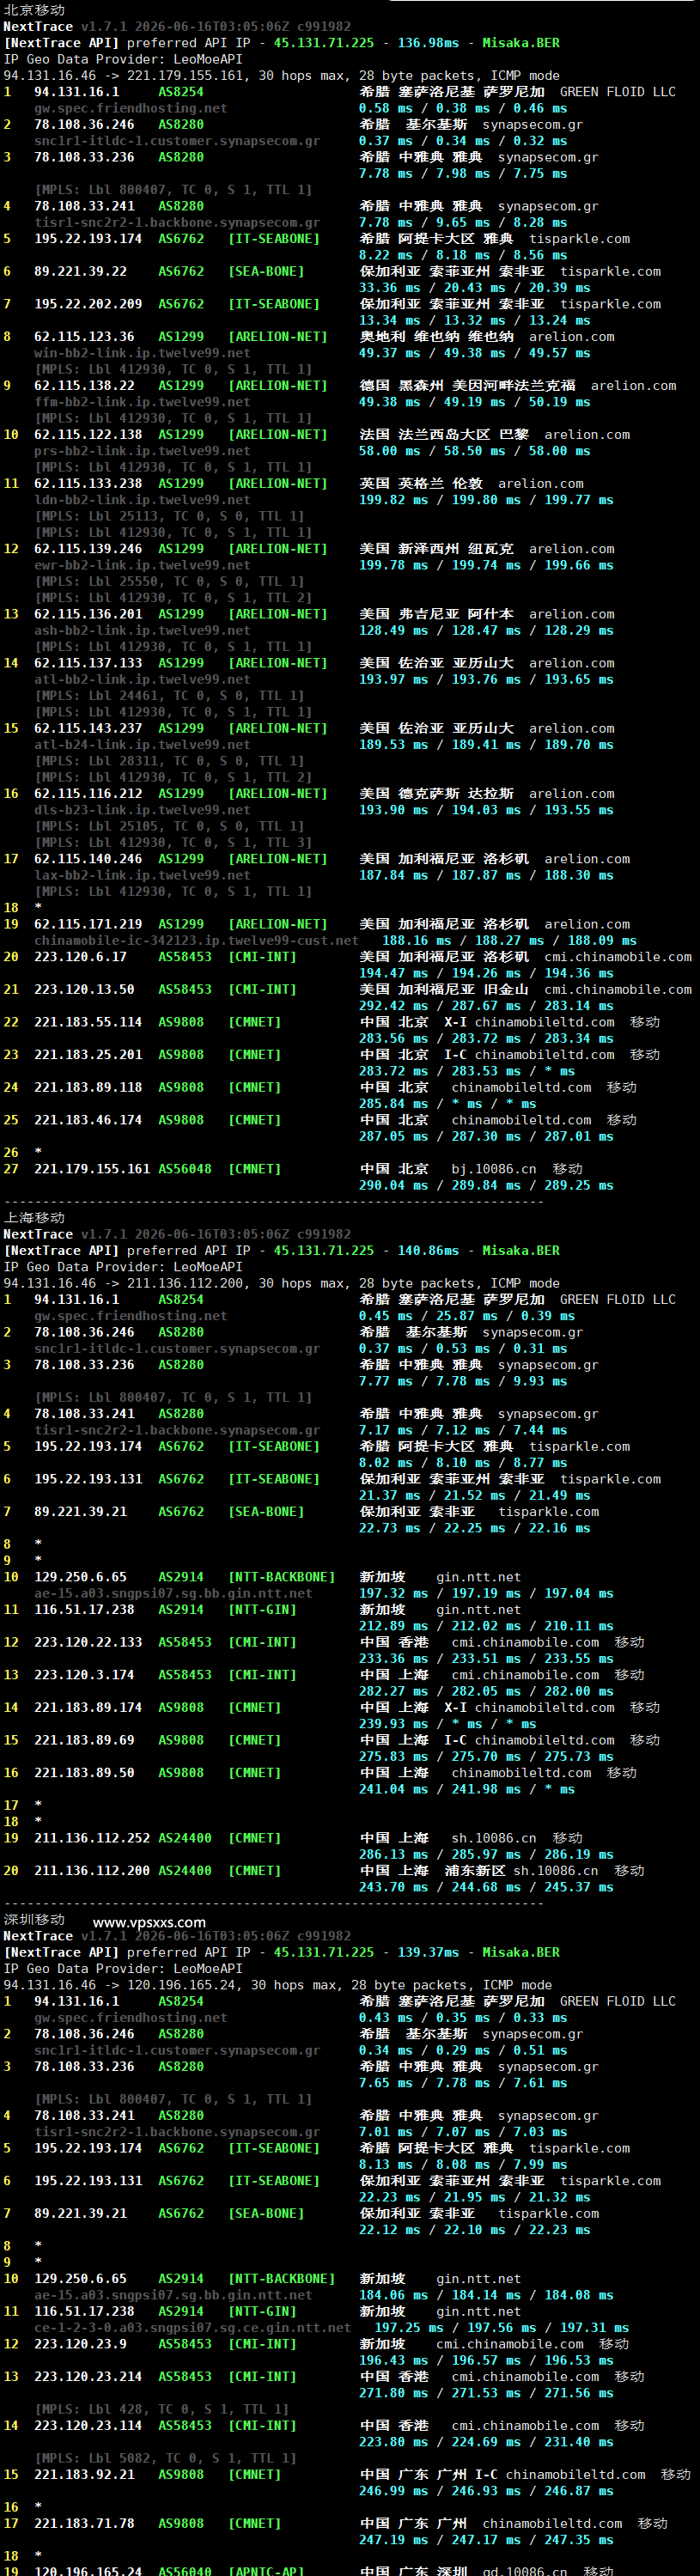Click the MPLS label Lbl 25550 line
The width and height of the screenshot is (700, 2576).
click(169, 582)
